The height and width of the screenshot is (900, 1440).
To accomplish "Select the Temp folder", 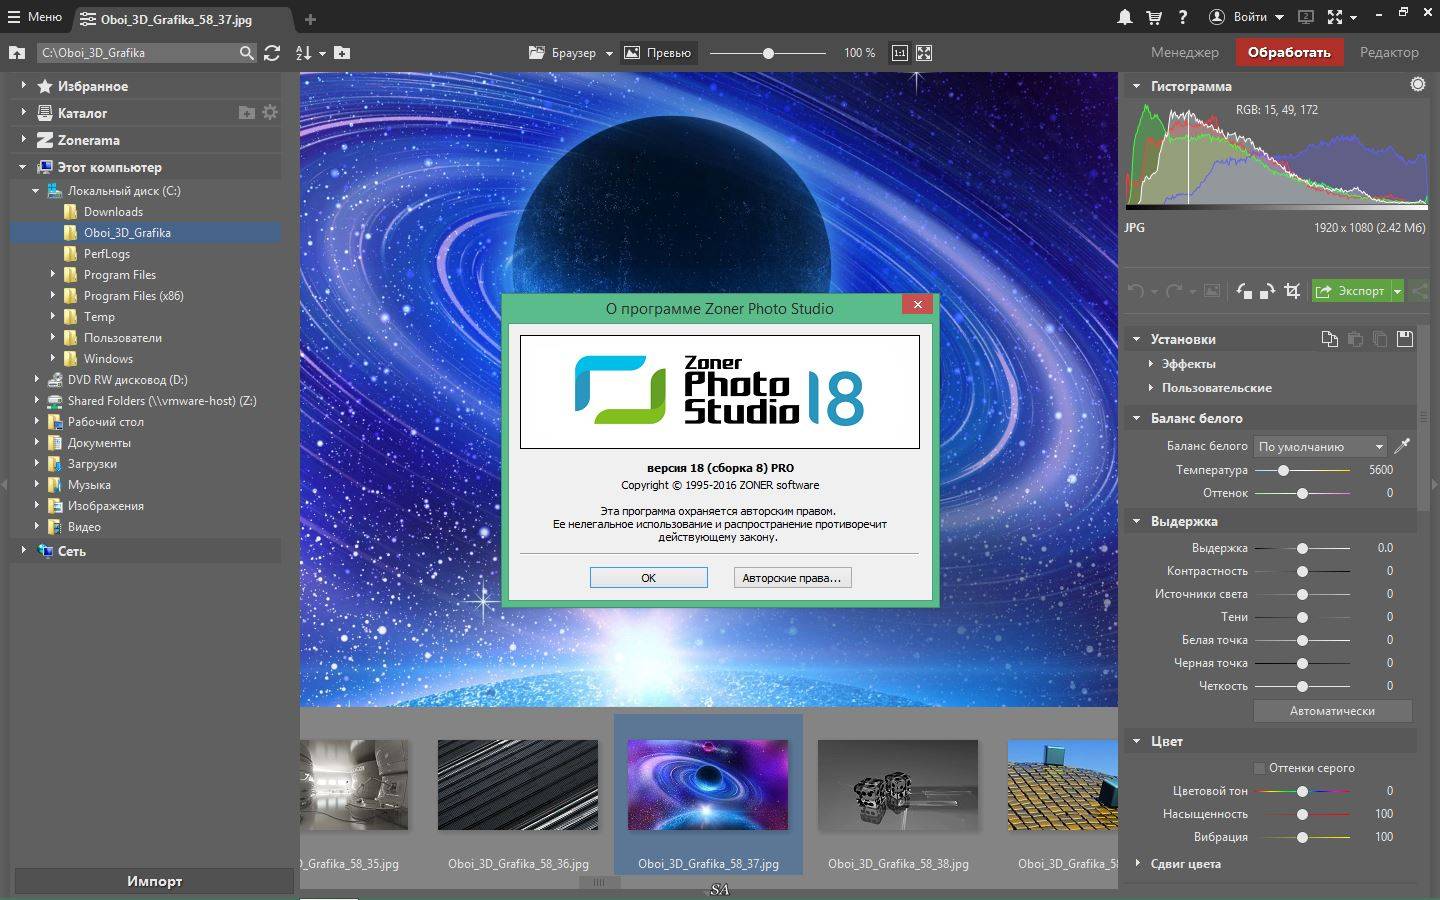I will [x=99, y=316].
